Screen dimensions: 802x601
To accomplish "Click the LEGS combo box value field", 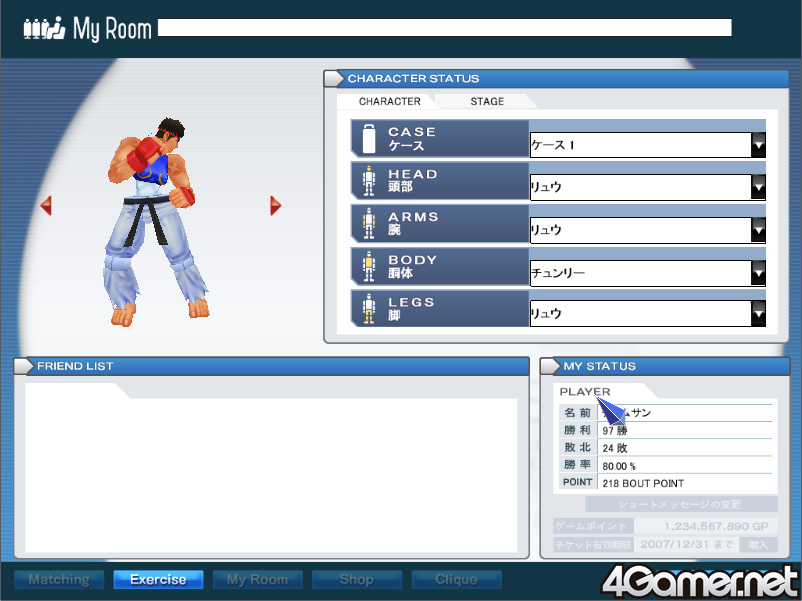I will [641, 313].
